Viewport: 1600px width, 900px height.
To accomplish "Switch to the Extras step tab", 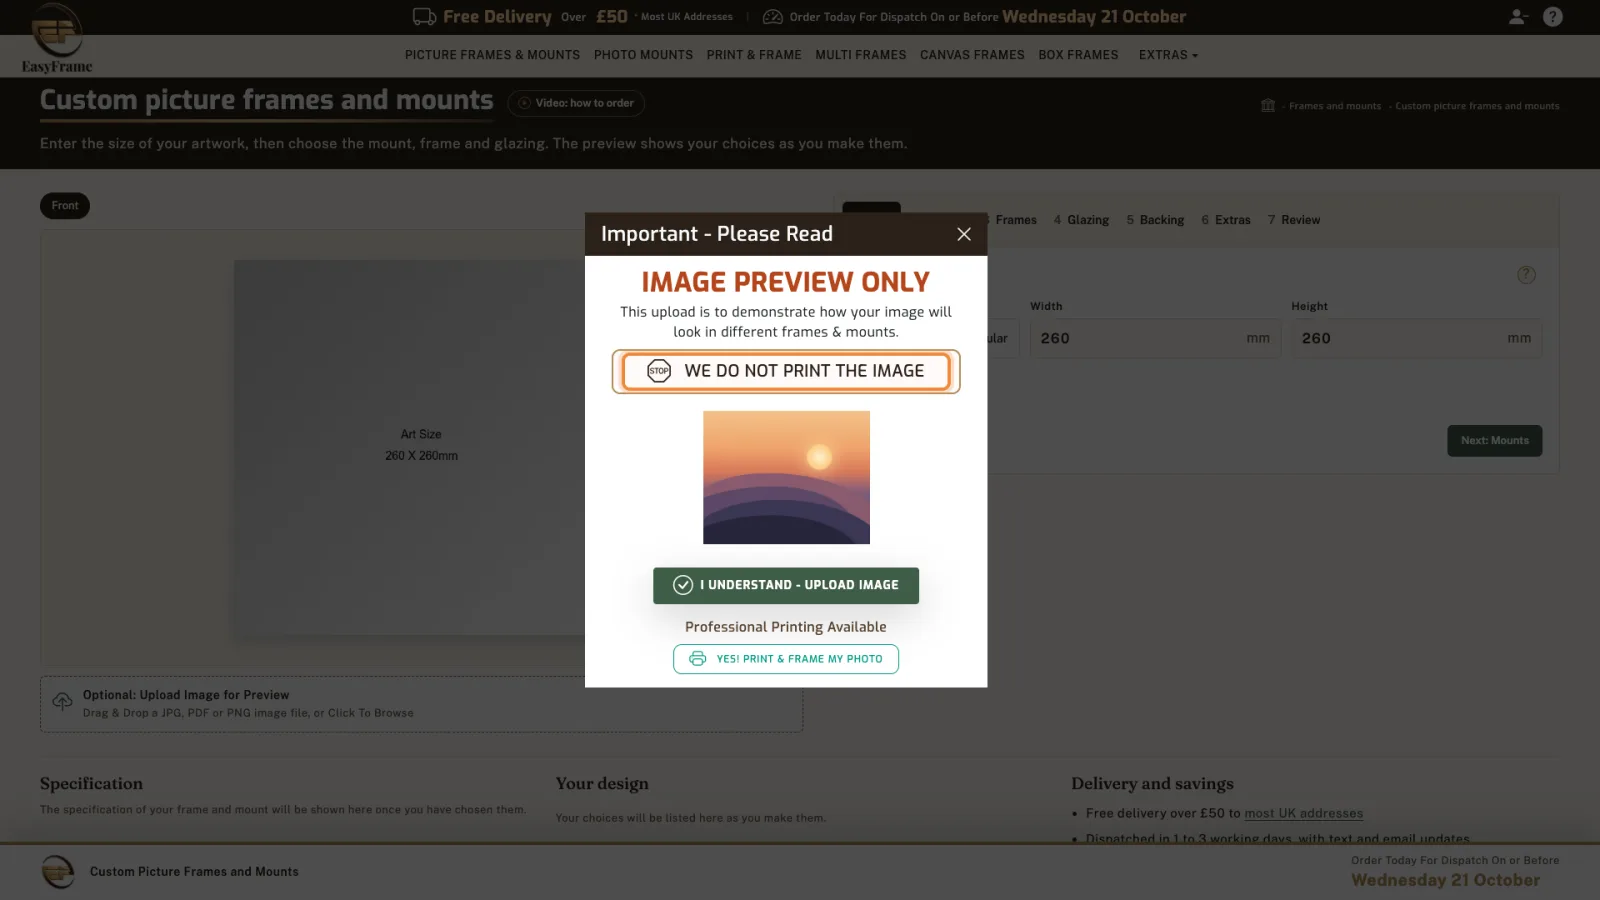I will [1226, 220].
